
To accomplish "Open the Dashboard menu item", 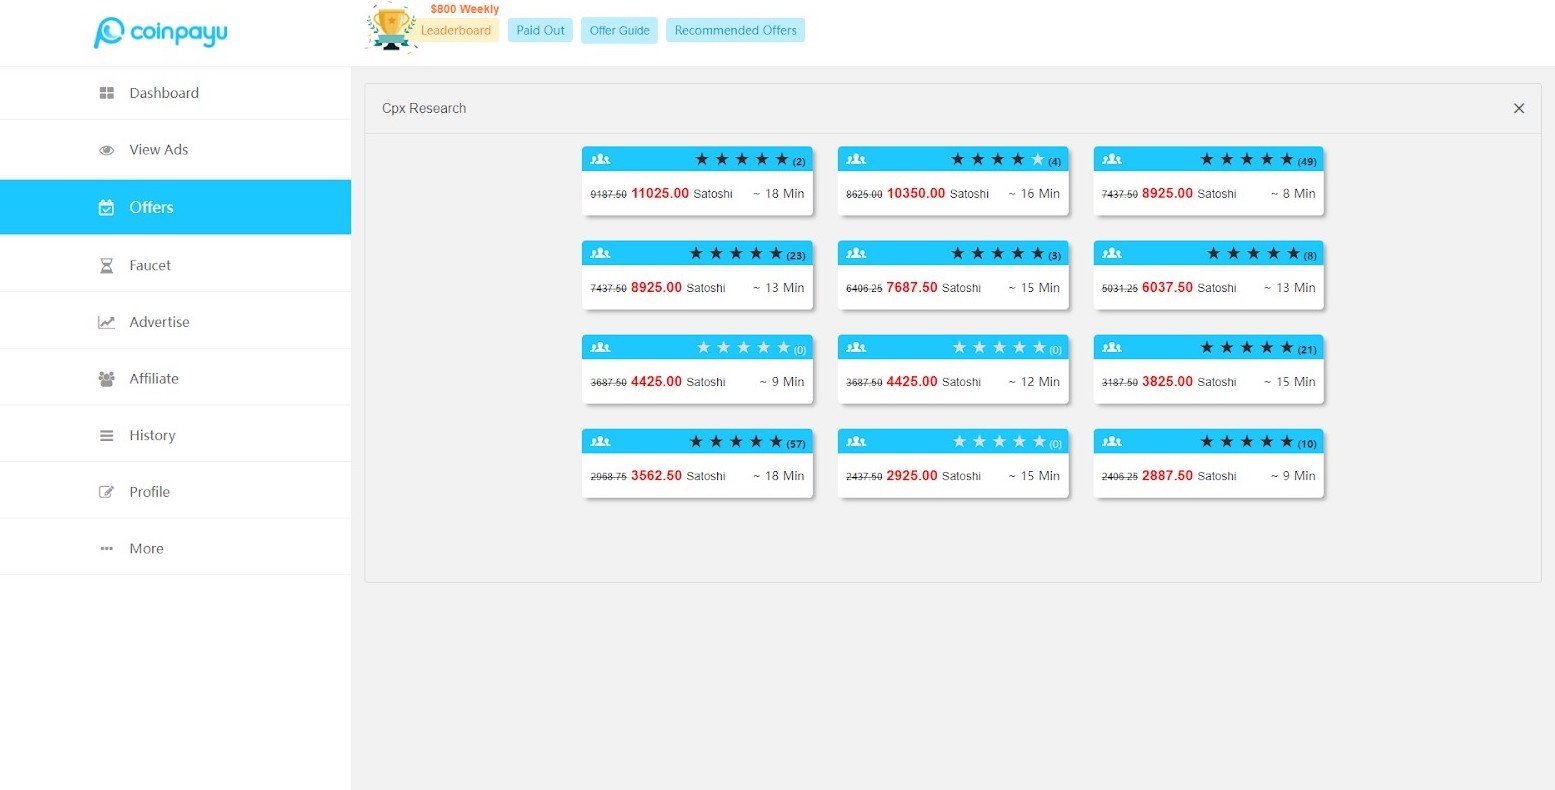I will click(175, 93).
